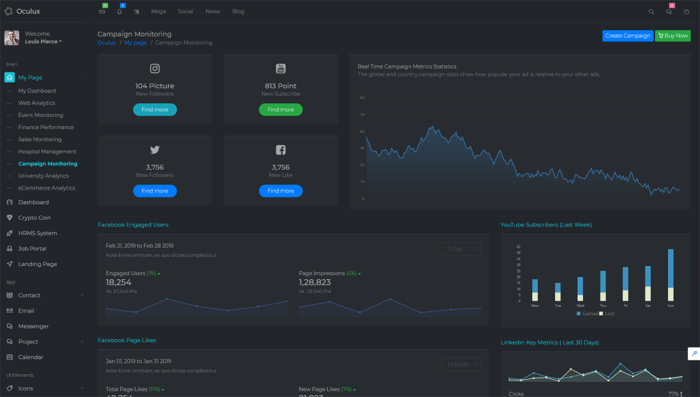Screen dimensions: 700x397
Task: Click the Contact book icon
Action: [9, 295]
